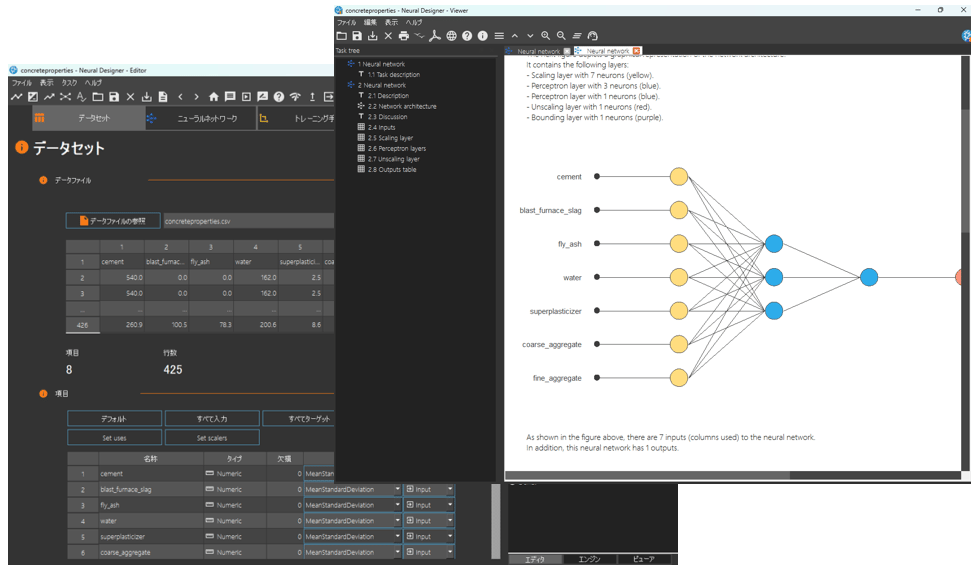Click the zoom in magnifier in Viewer toolbar
The width and height of the screenshot is (979, 571).
[546, 36]
